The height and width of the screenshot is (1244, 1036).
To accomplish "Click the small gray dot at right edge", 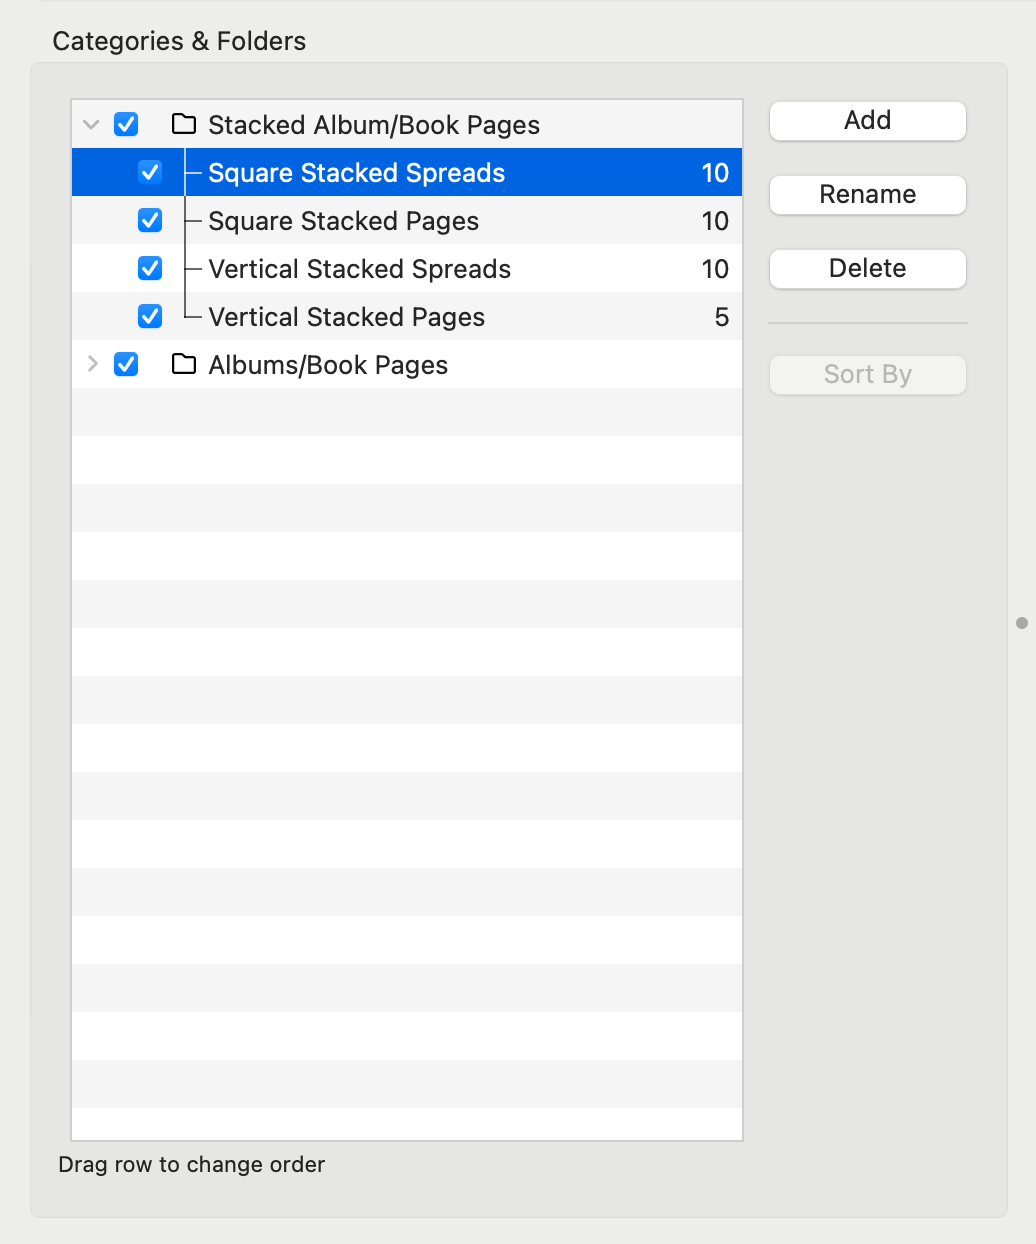I will (x=1022, y=623).
